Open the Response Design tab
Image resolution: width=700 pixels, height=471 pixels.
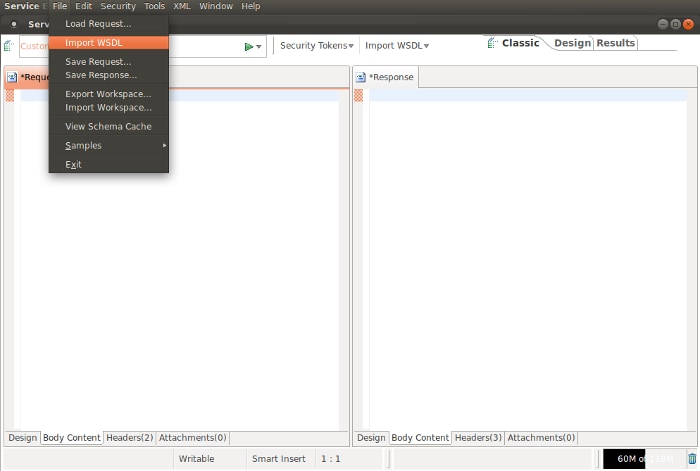(x=371, y=438)
